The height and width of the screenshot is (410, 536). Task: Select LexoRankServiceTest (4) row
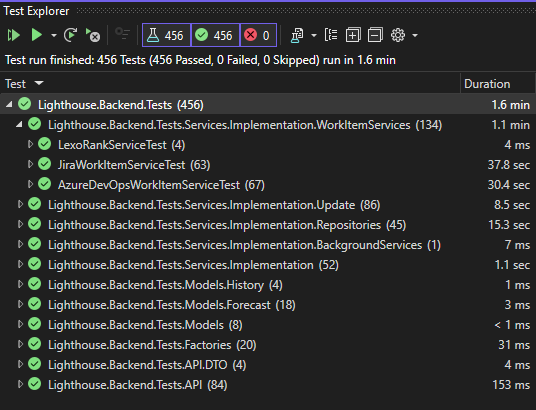[268, 145]
